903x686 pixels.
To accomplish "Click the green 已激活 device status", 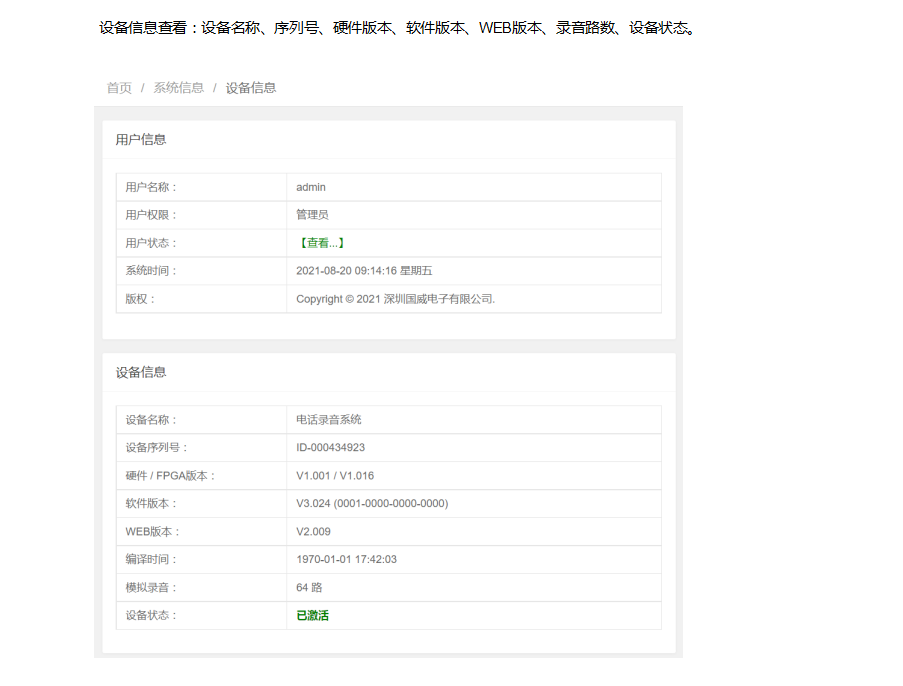I will coord(312,616).
